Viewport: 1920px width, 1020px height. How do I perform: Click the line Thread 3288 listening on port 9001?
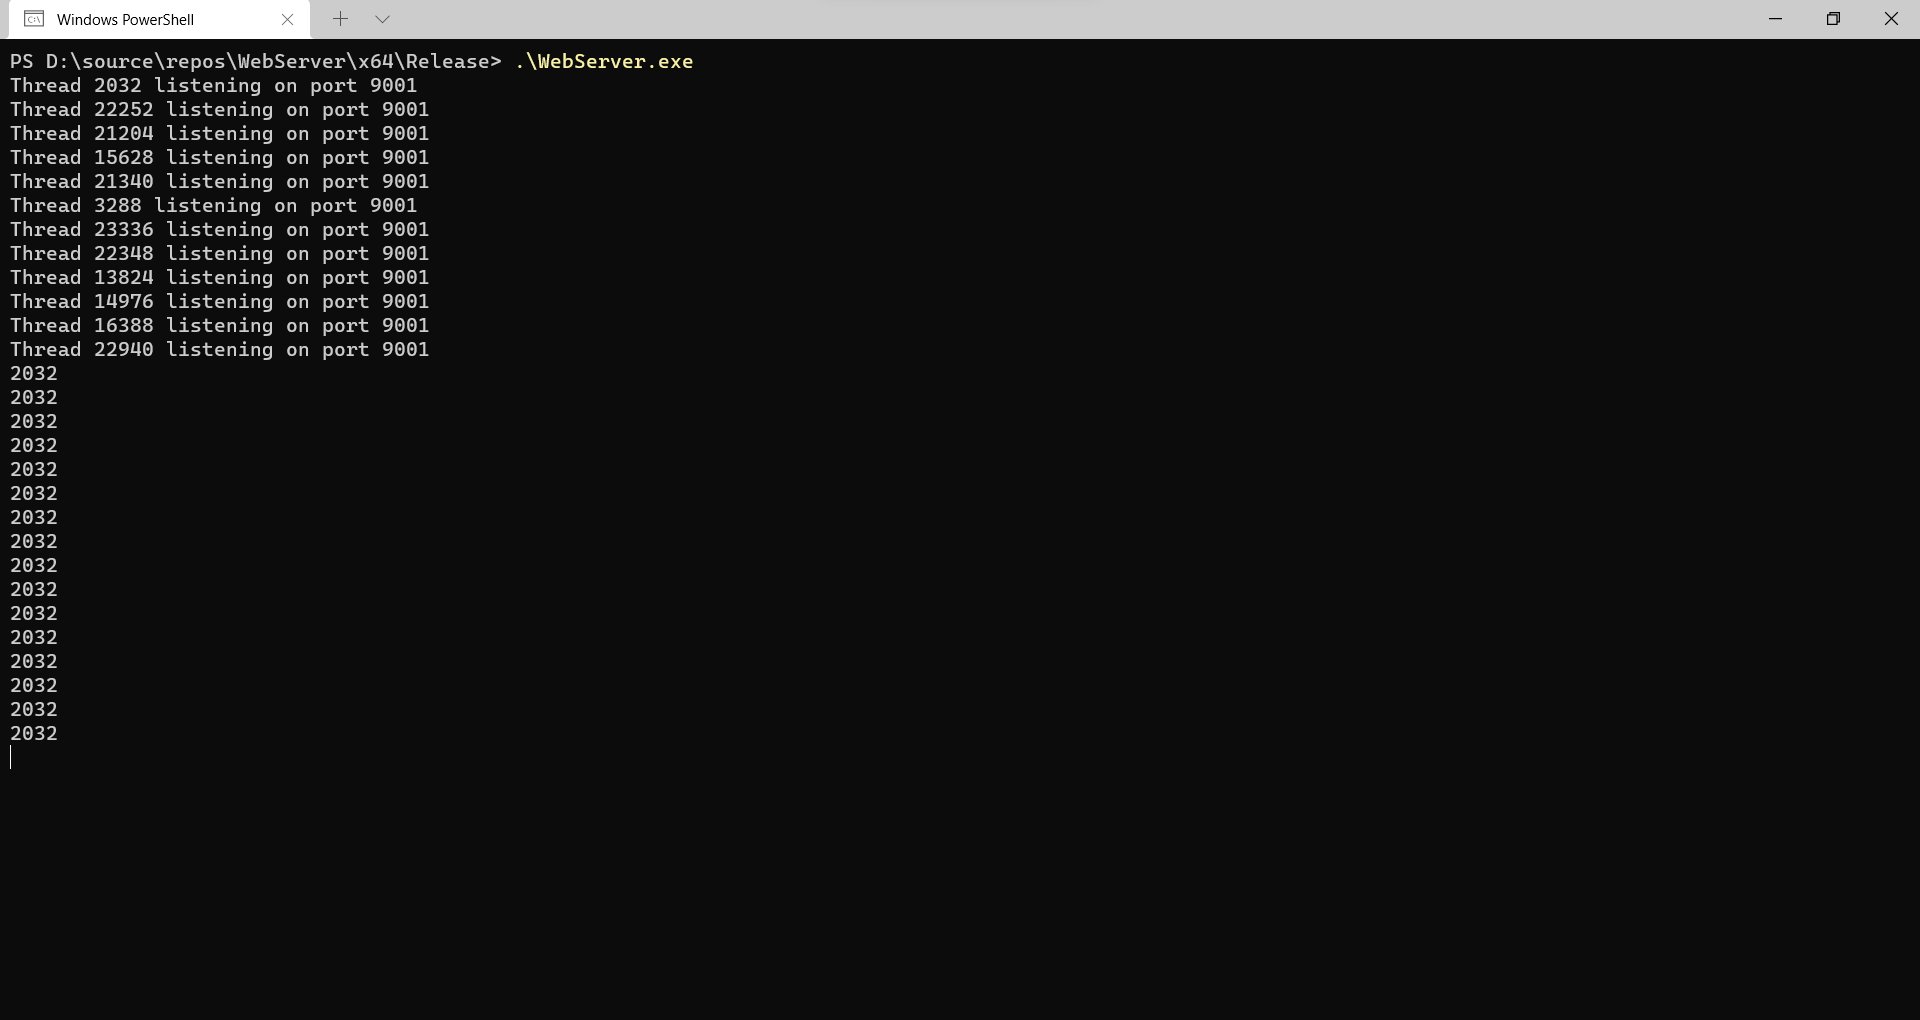(213, 206)
